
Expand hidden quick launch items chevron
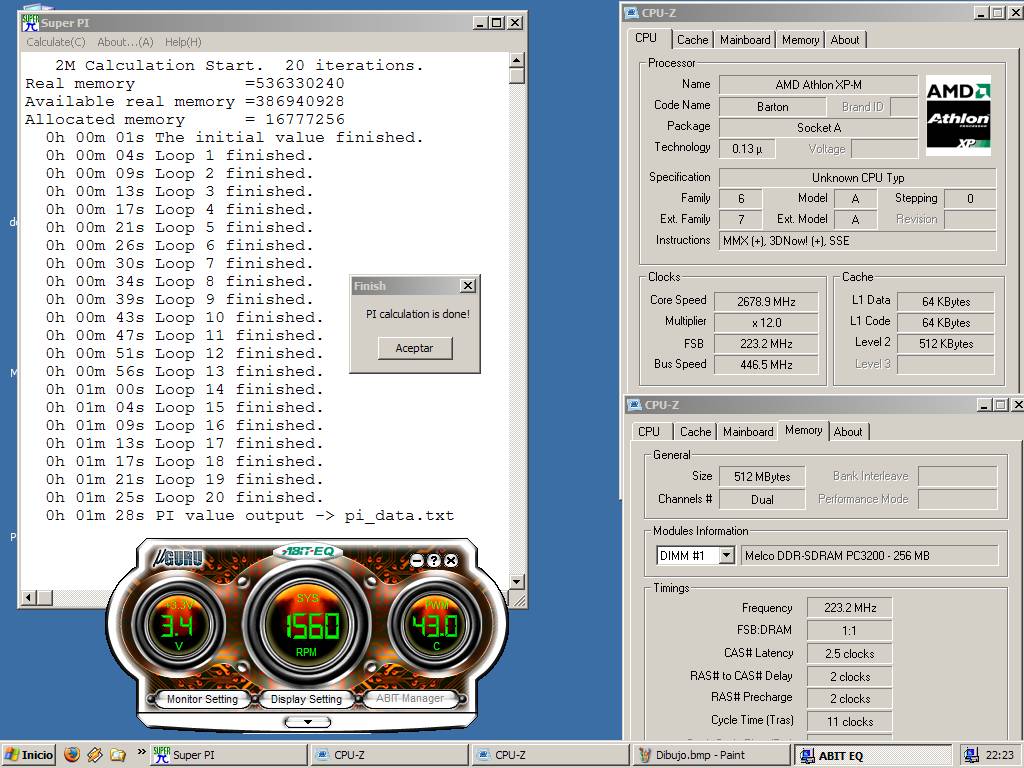click(x=141, y=751)
